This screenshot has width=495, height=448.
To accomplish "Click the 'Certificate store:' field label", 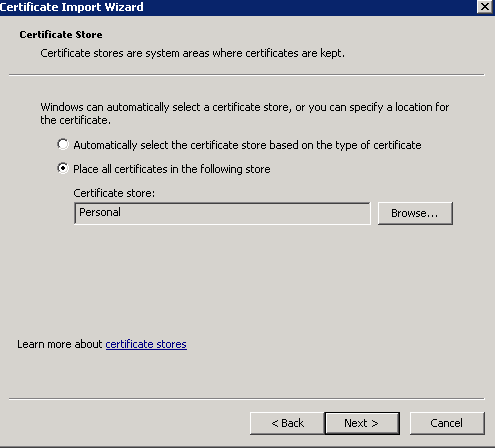I will click(114, 193).
